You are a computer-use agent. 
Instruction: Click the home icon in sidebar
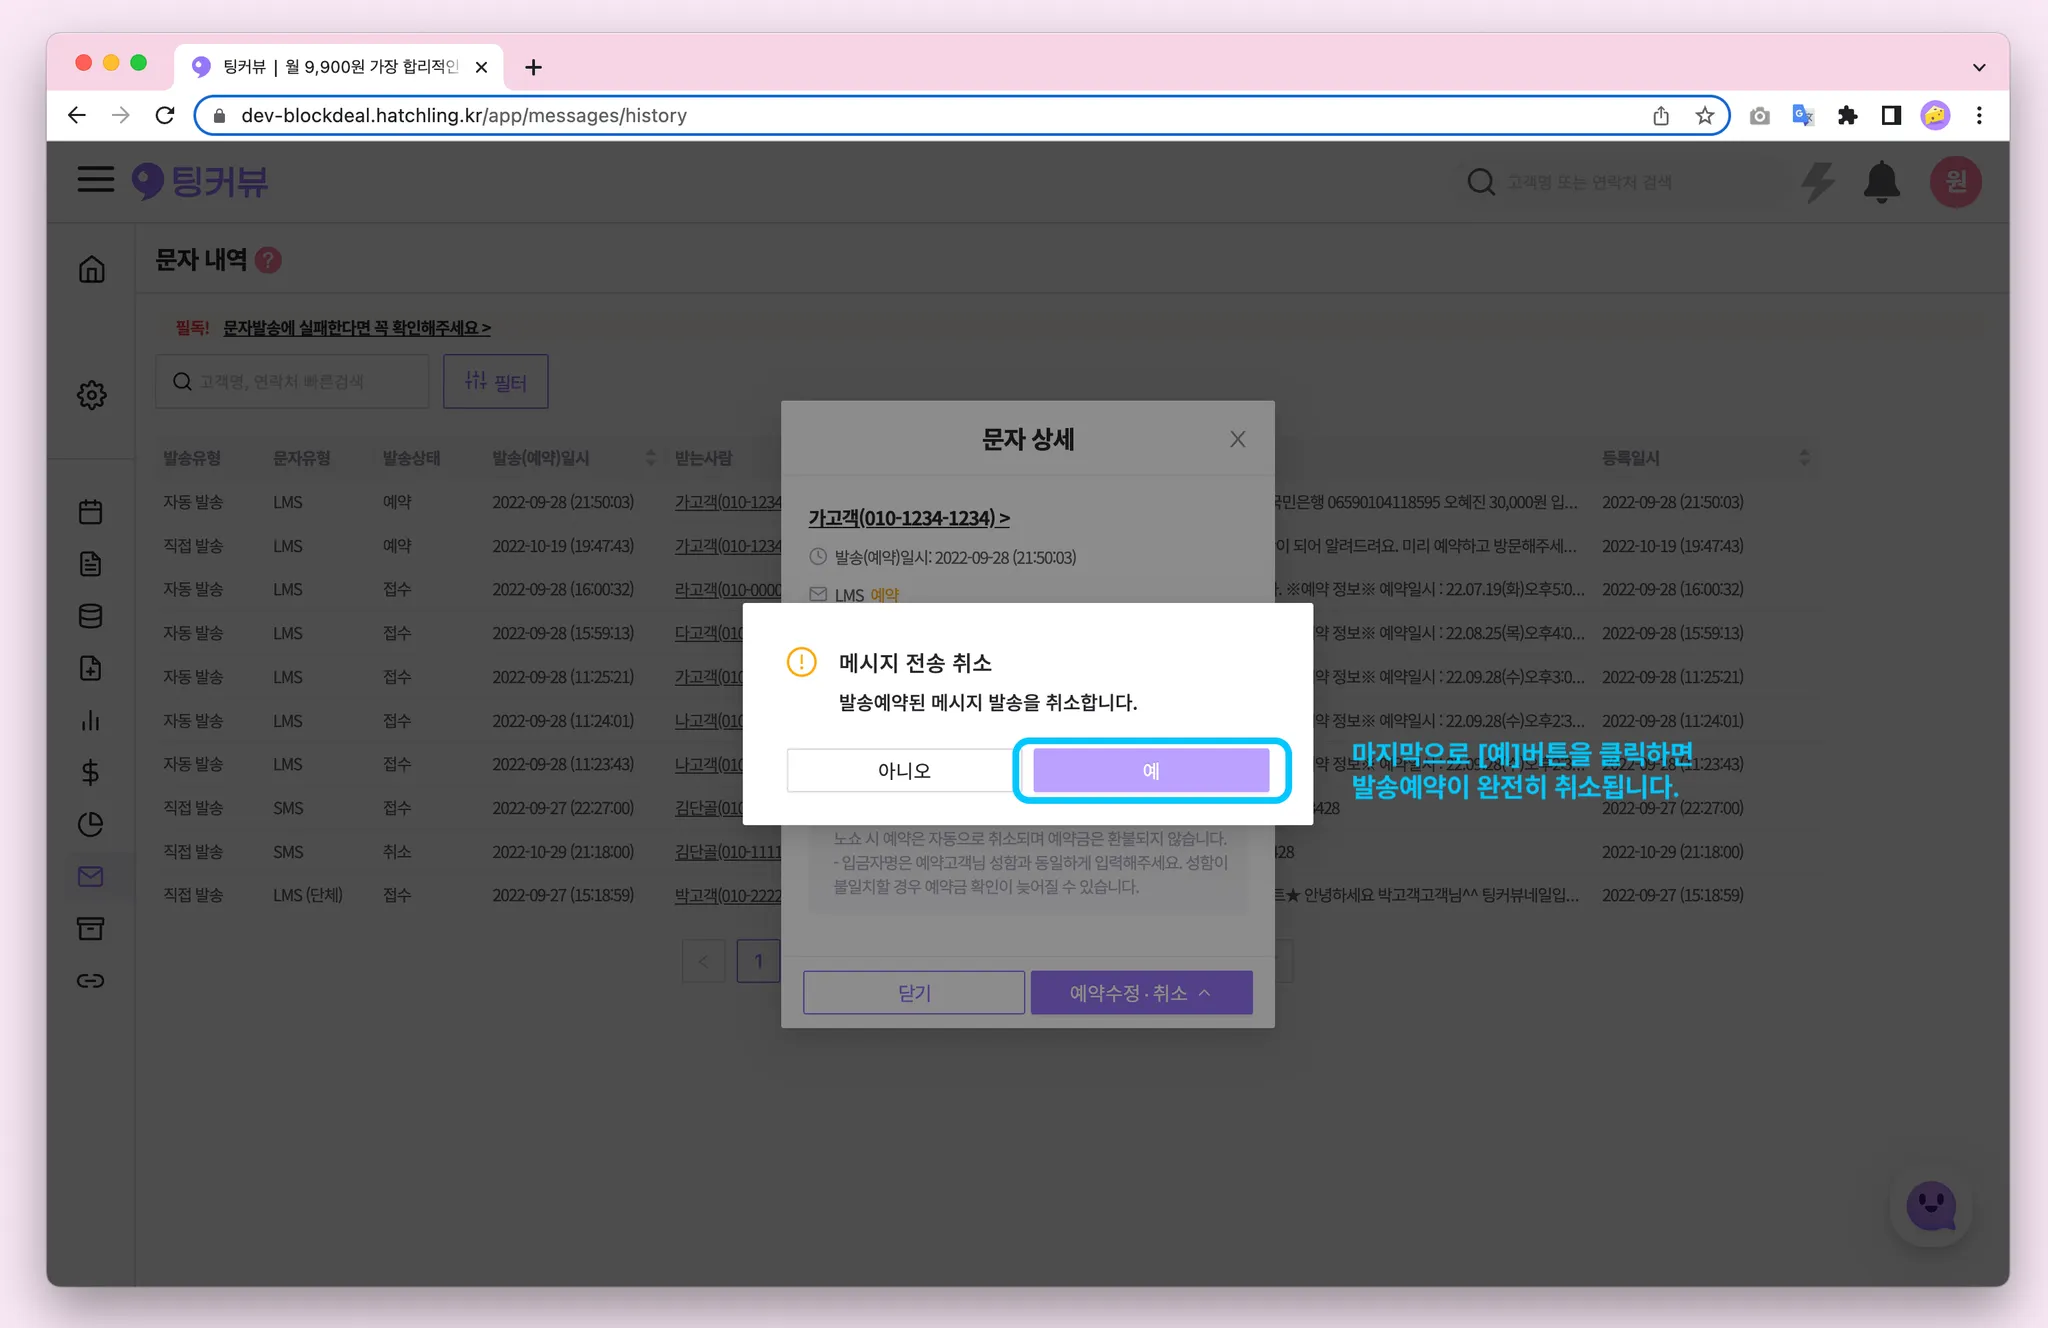pyautogui.click(x=91, y=269)
